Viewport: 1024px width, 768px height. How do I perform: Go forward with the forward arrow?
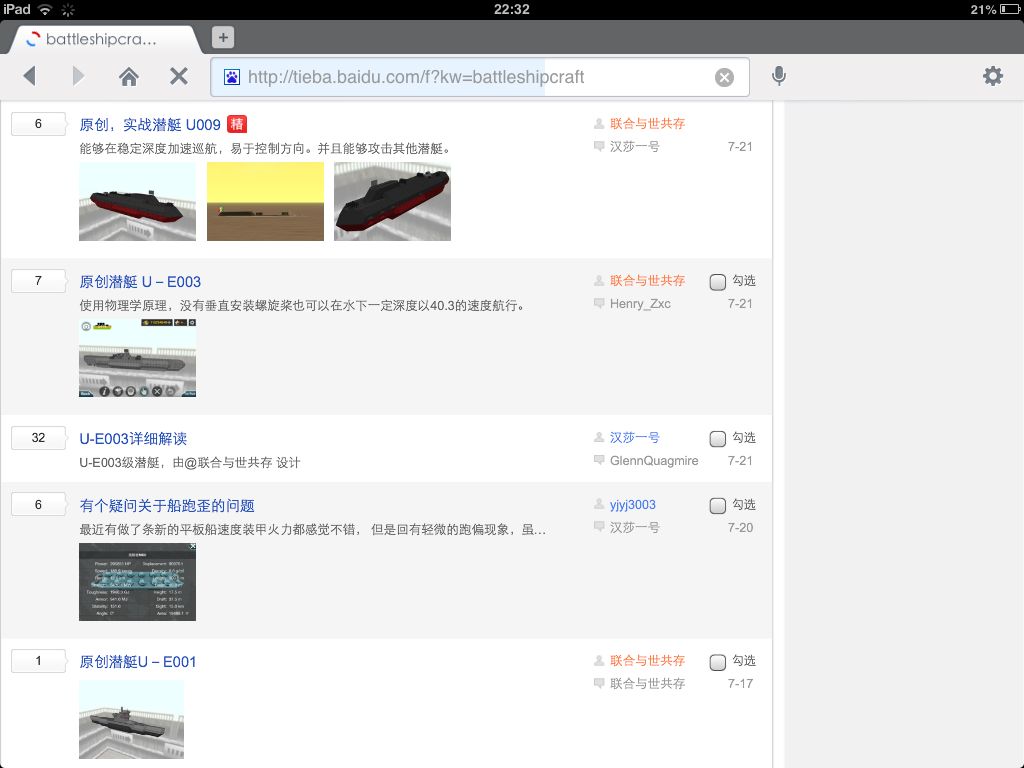(x=78, y=76)
